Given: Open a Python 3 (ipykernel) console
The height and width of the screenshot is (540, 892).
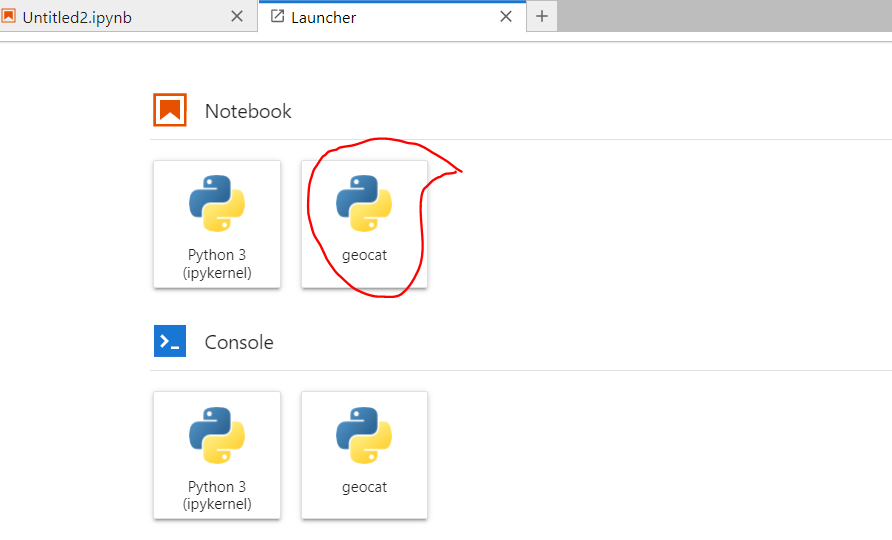Looking at the screenshot, I should point(217,455).
